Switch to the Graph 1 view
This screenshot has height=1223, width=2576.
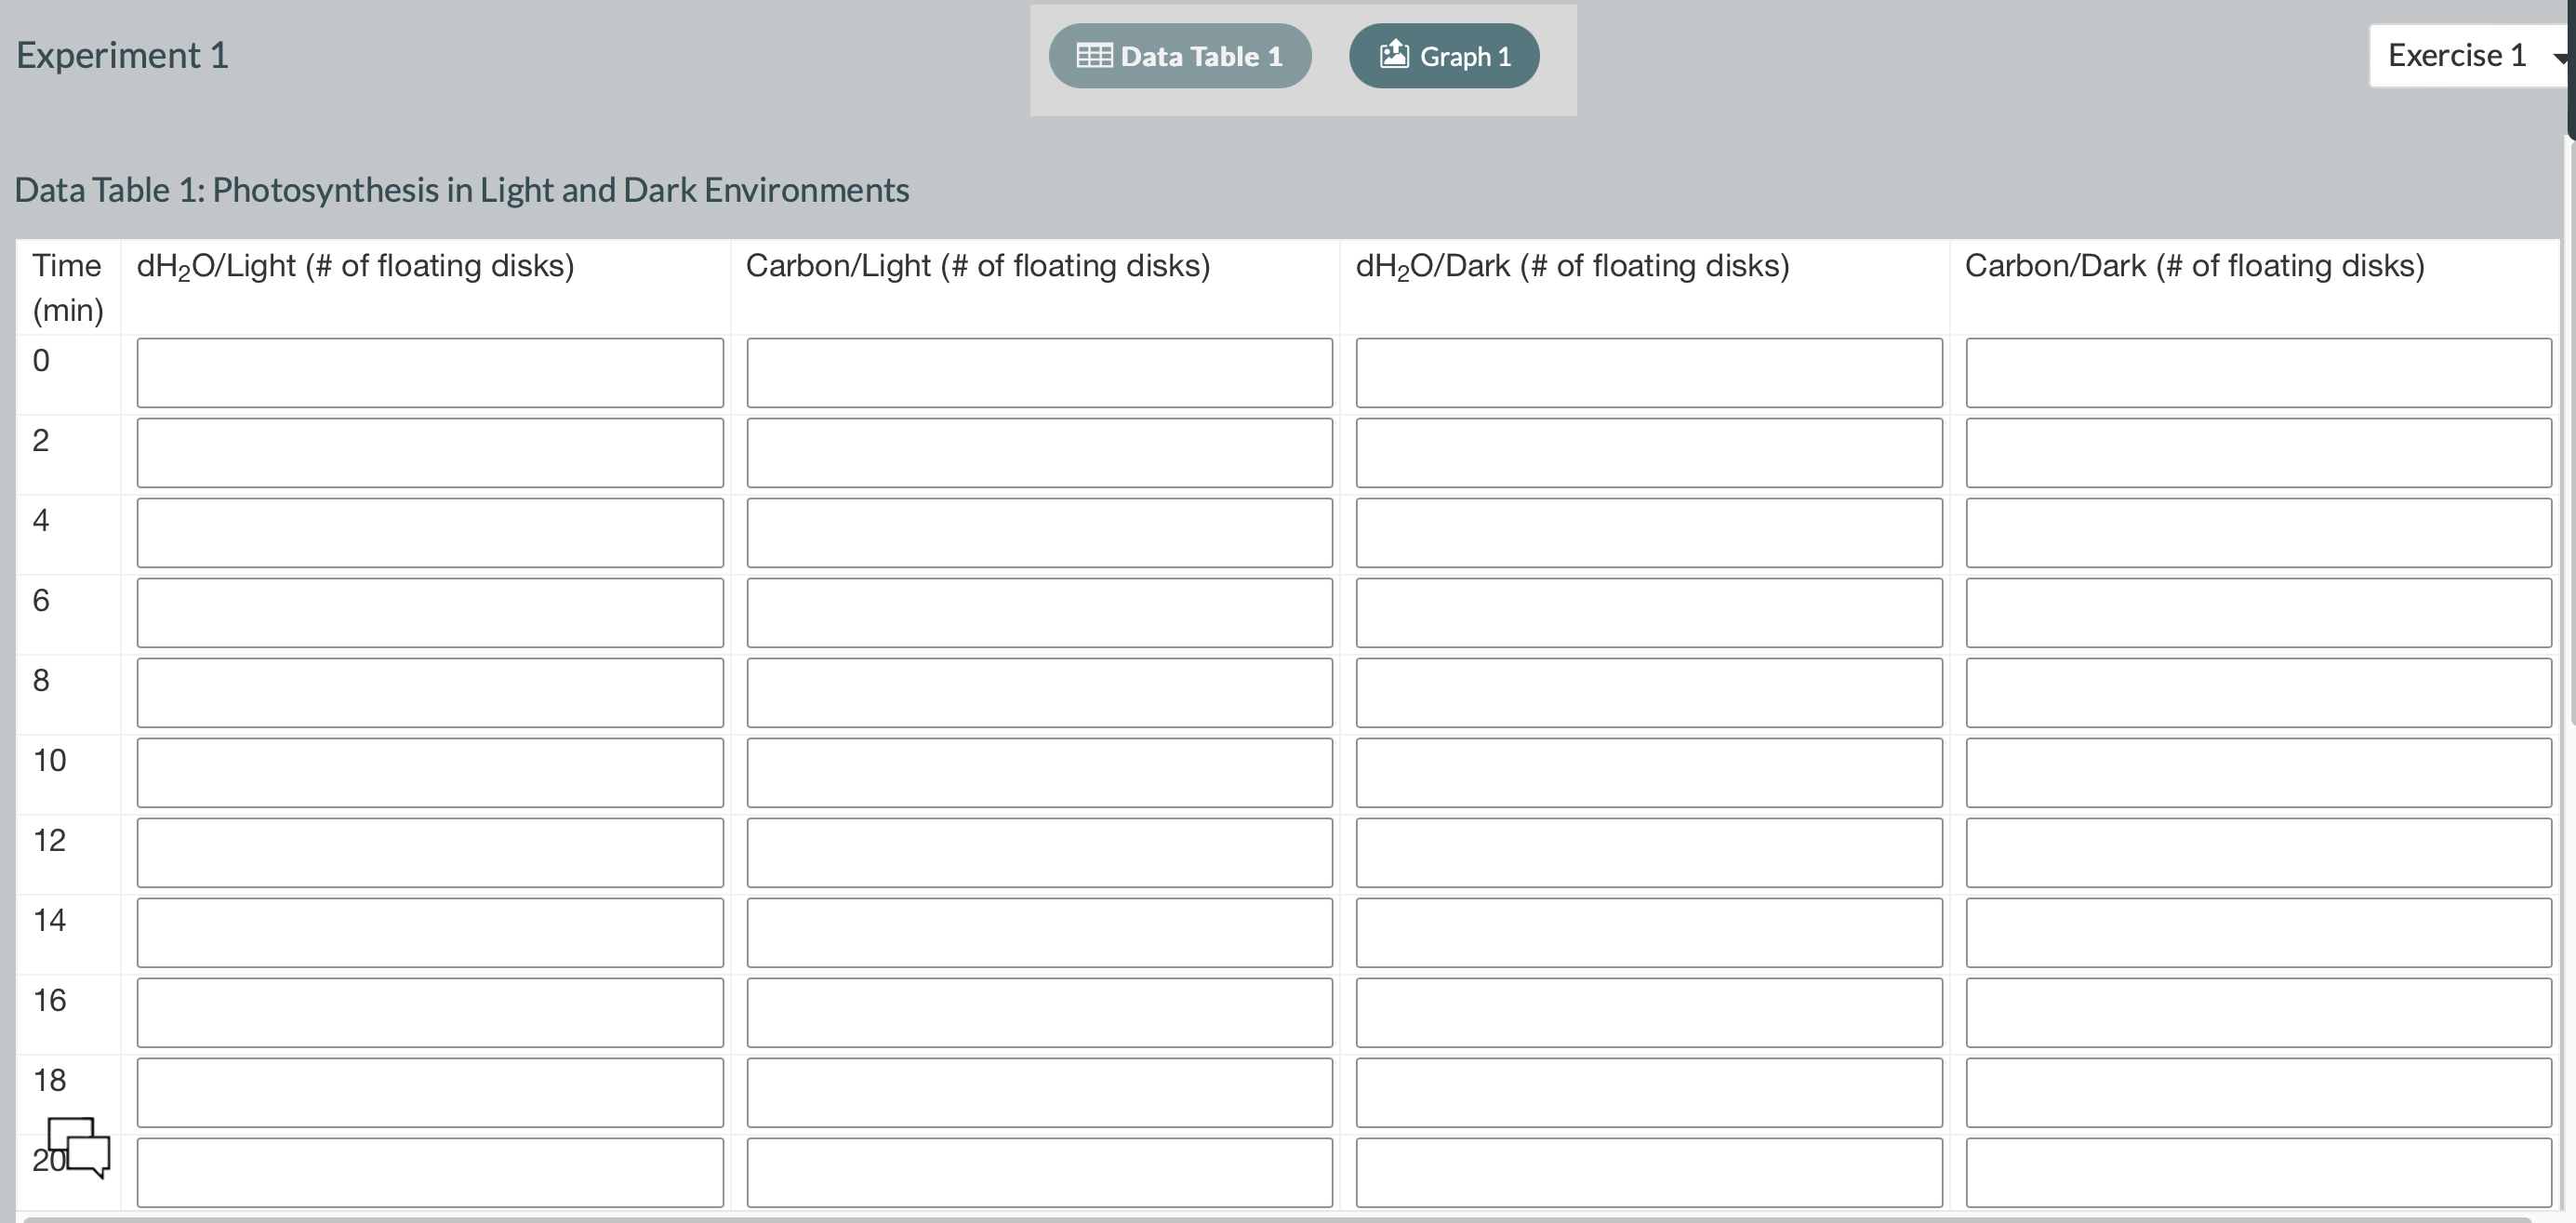1443,55
